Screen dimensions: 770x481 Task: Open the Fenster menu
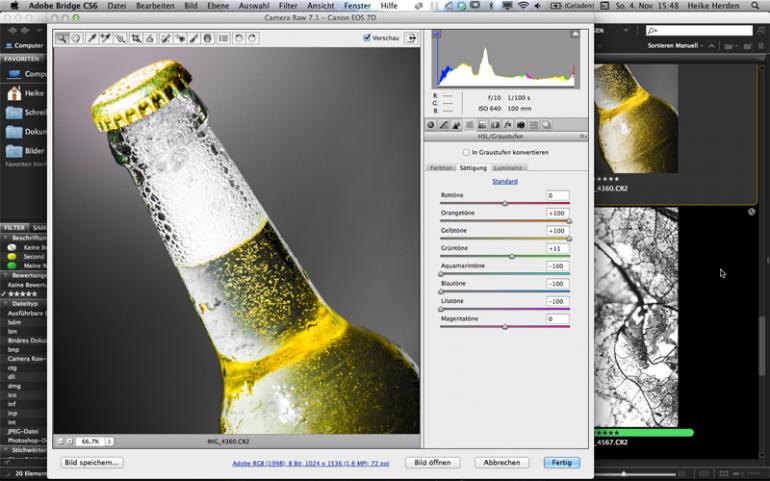pos(357,6)
